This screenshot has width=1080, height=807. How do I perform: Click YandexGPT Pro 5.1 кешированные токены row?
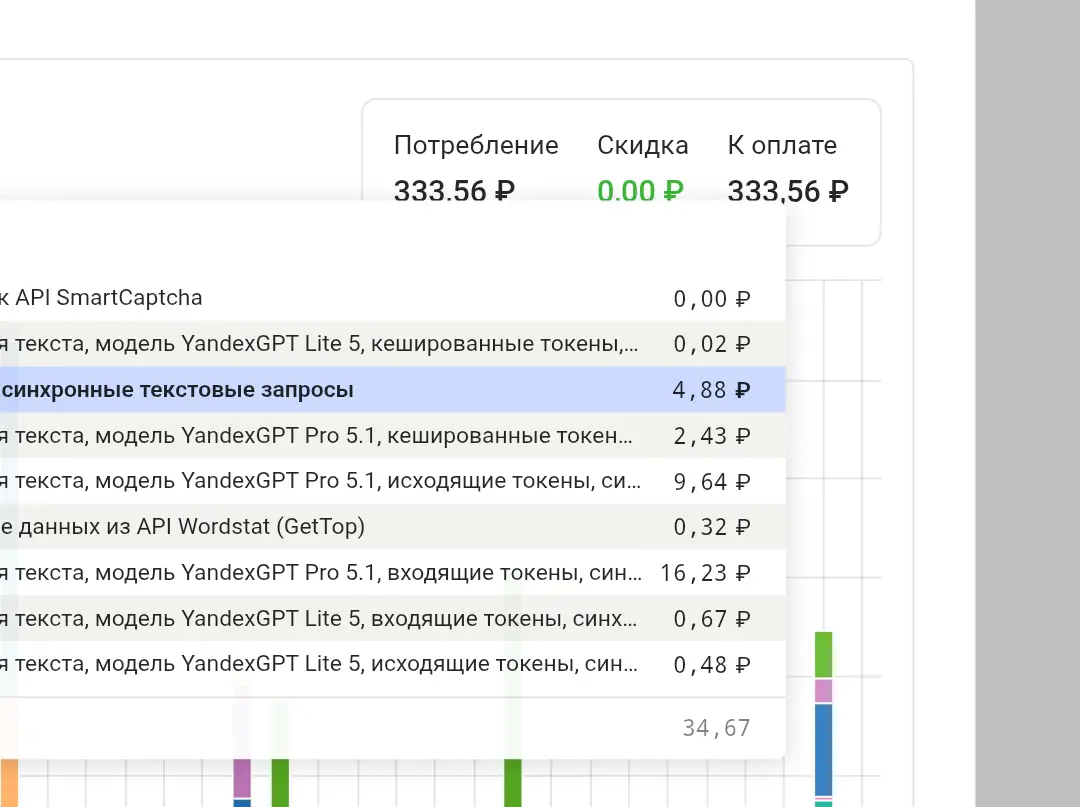tap(393, 435)
